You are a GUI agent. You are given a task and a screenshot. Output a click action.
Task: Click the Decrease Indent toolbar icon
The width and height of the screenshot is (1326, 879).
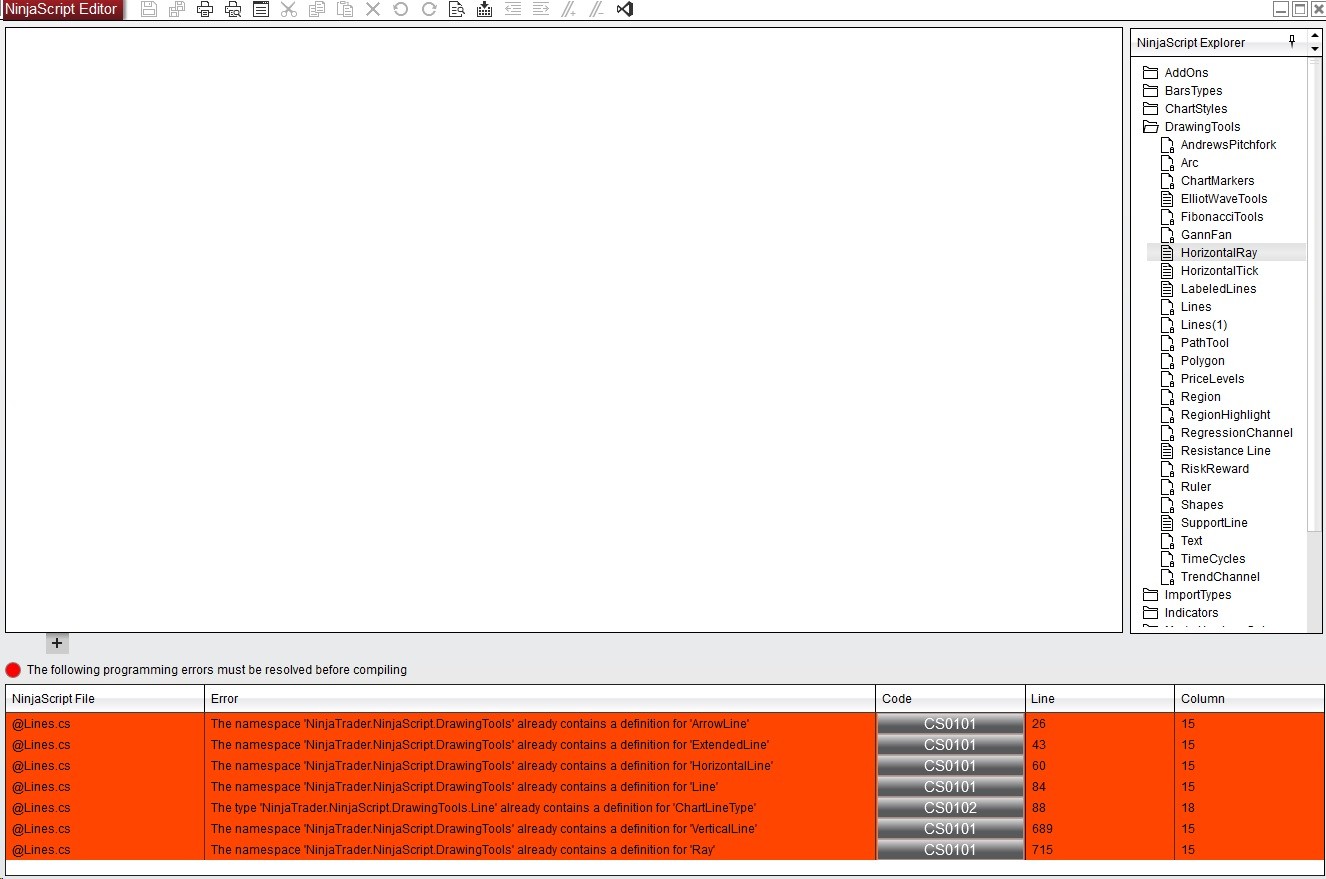pos(513,9)
